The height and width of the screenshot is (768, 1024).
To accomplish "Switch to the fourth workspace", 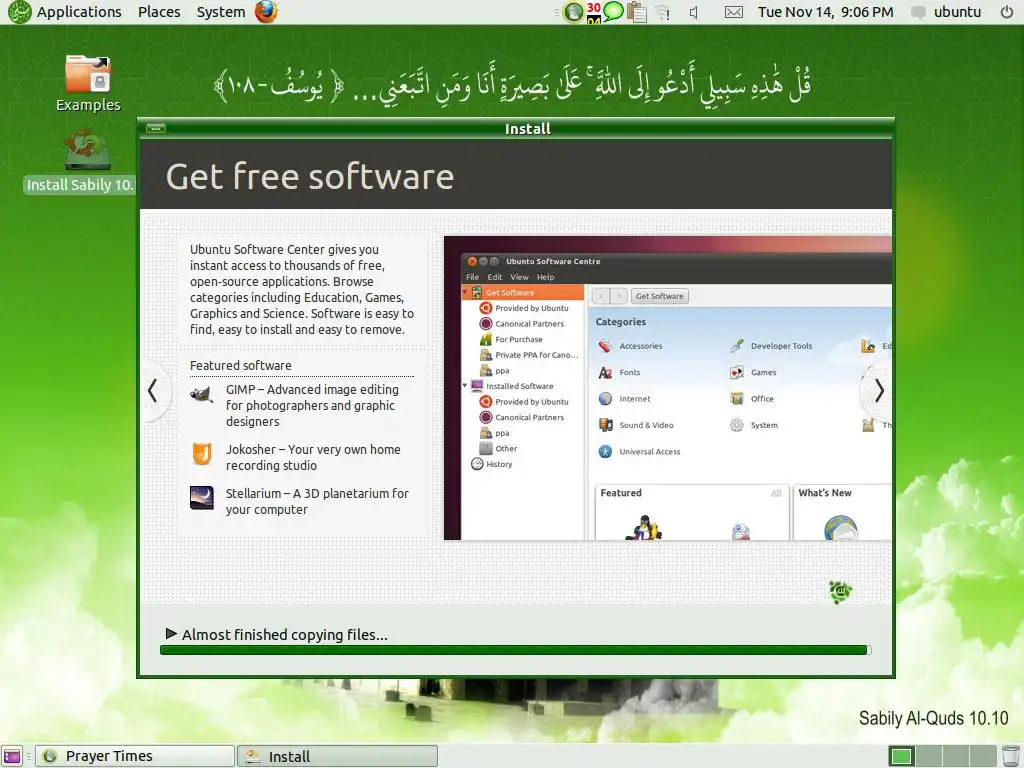I will 984,756.
